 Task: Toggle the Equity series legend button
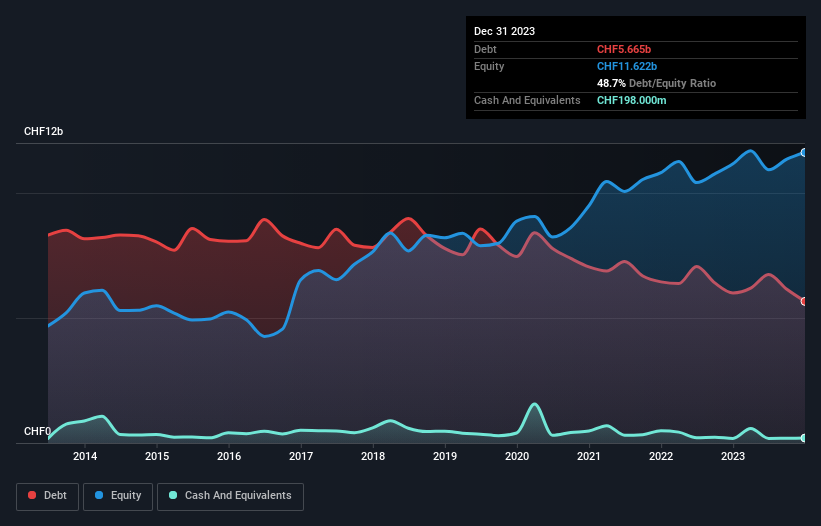tap(118, 496)
